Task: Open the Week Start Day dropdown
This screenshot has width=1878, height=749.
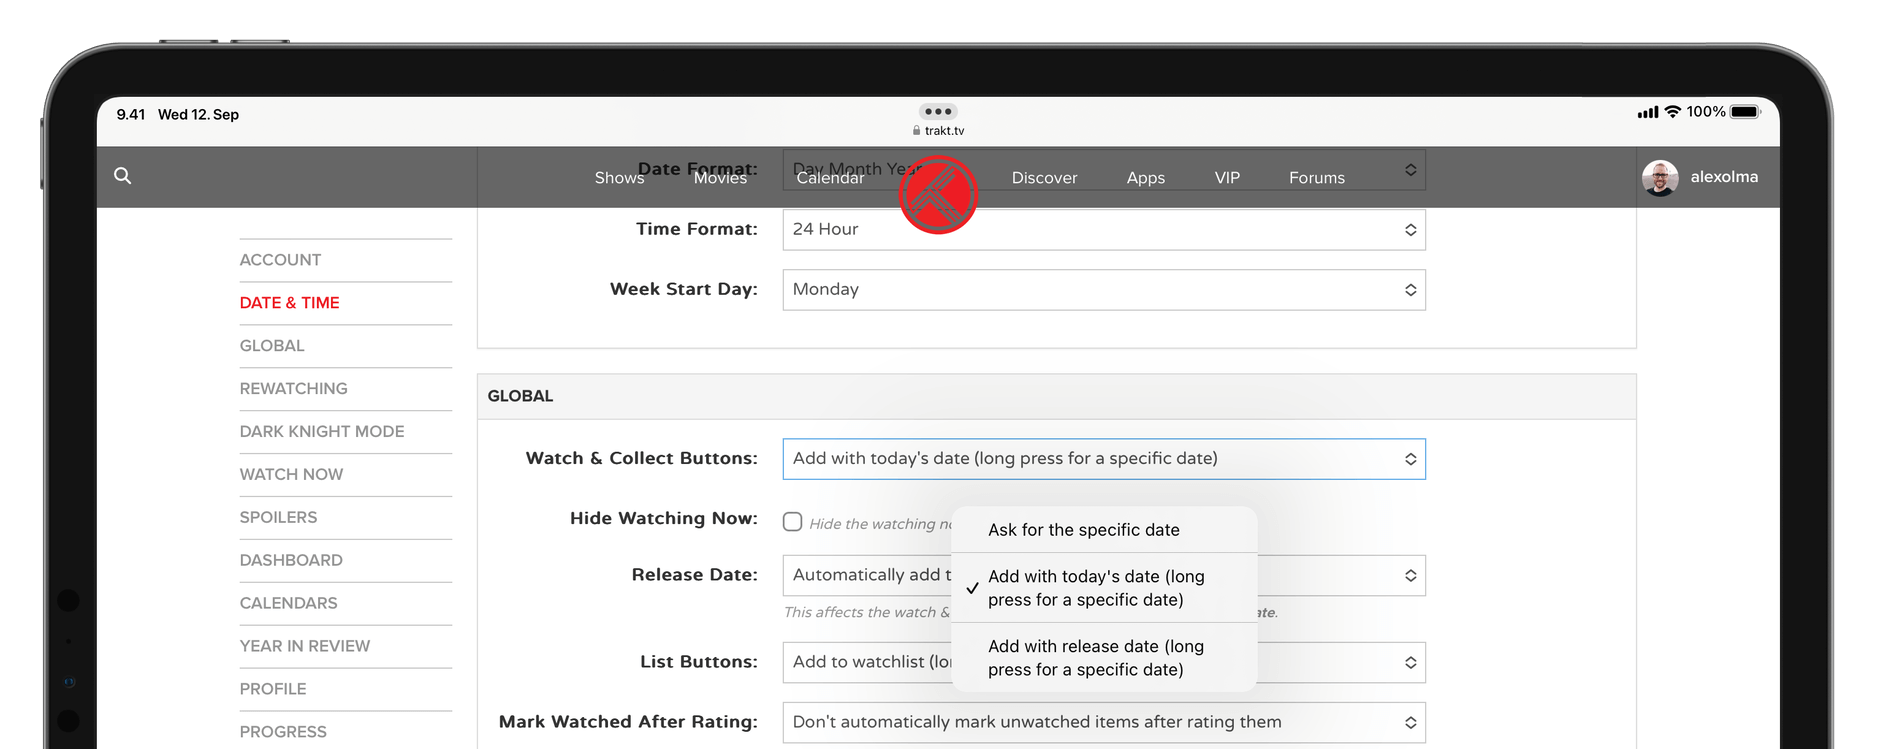Action: click(x=1104, y=290)
